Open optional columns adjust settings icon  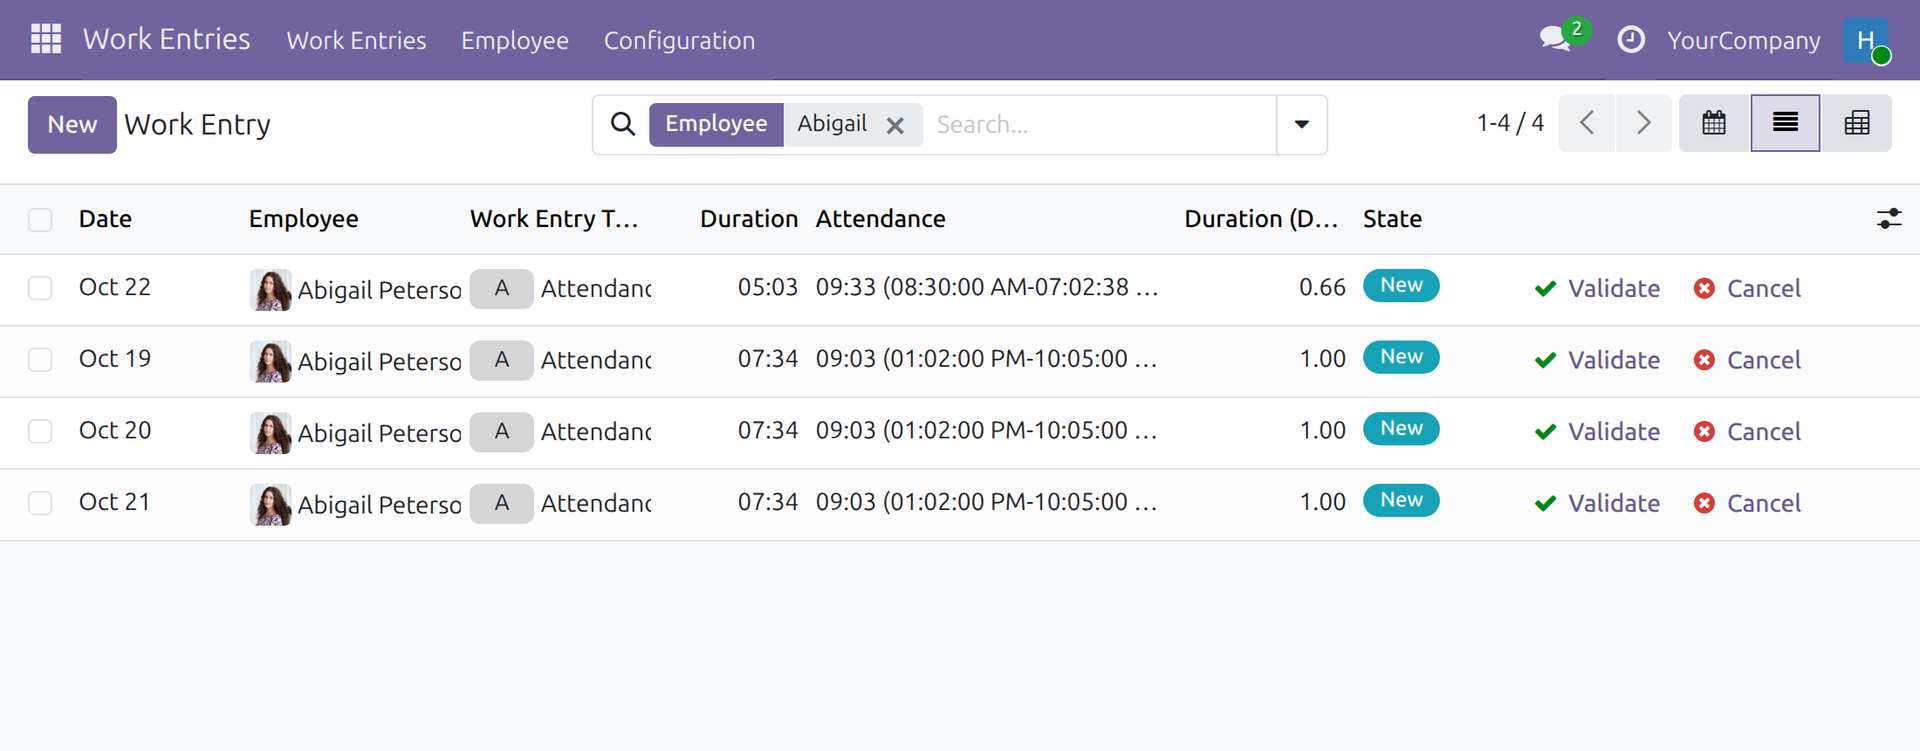pos(1888,219)
